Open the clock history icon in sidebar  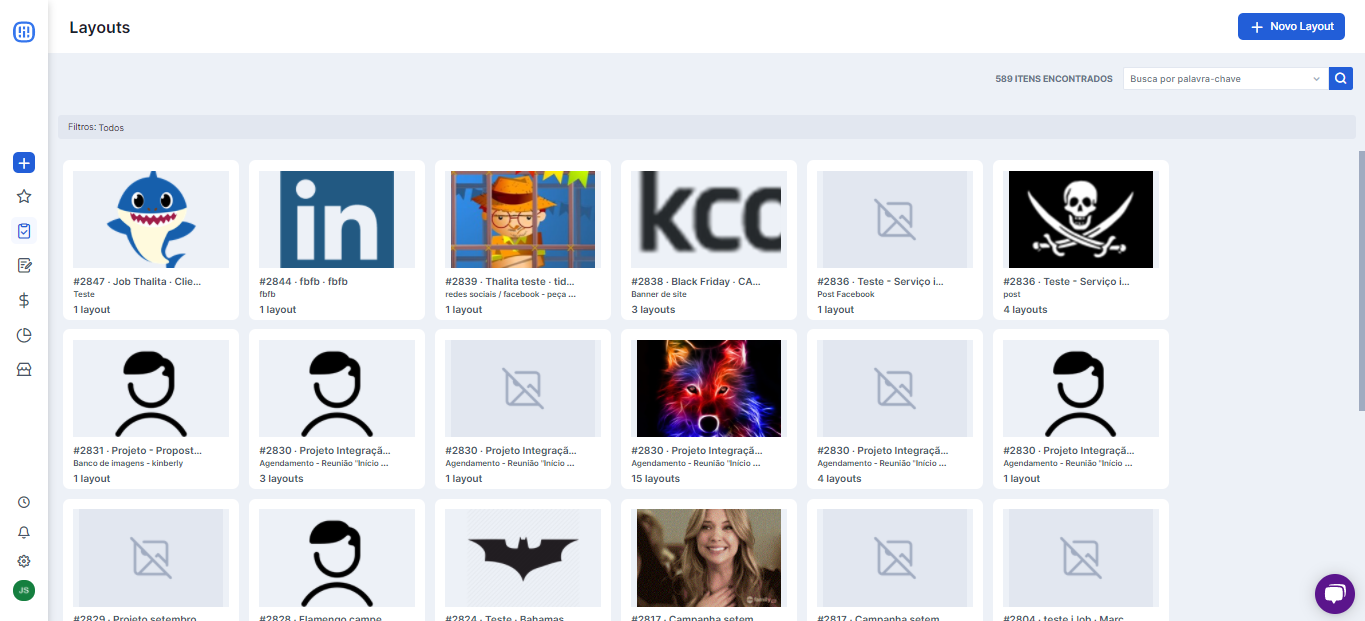coord(24,502)
